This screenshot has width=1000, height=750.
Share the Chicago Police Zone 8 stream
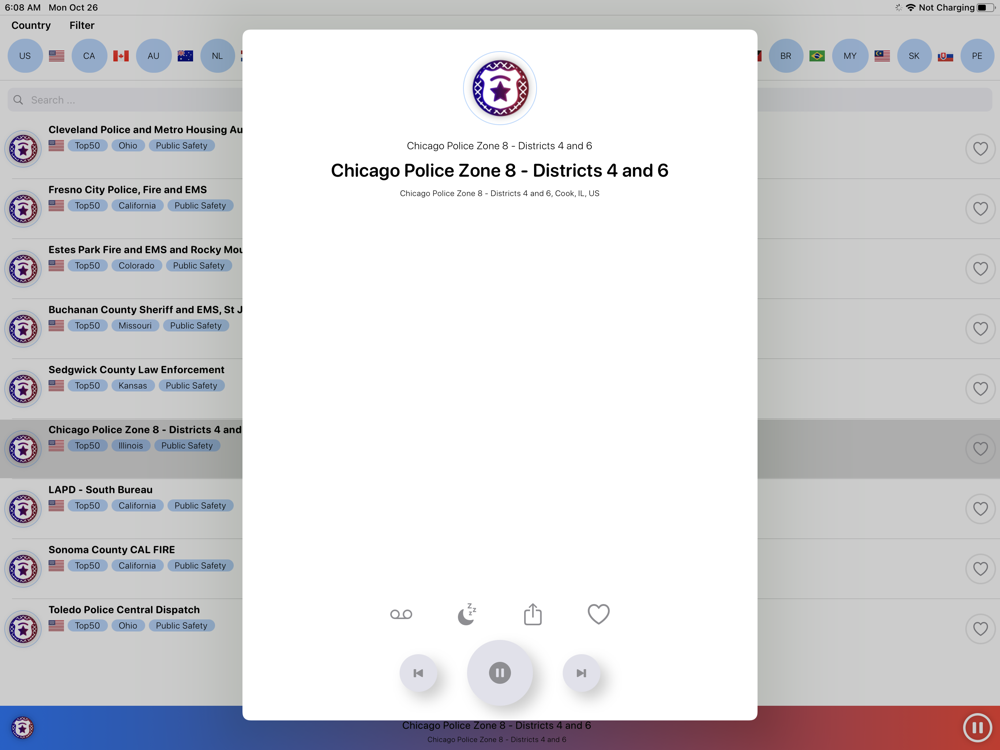point(533,614)
